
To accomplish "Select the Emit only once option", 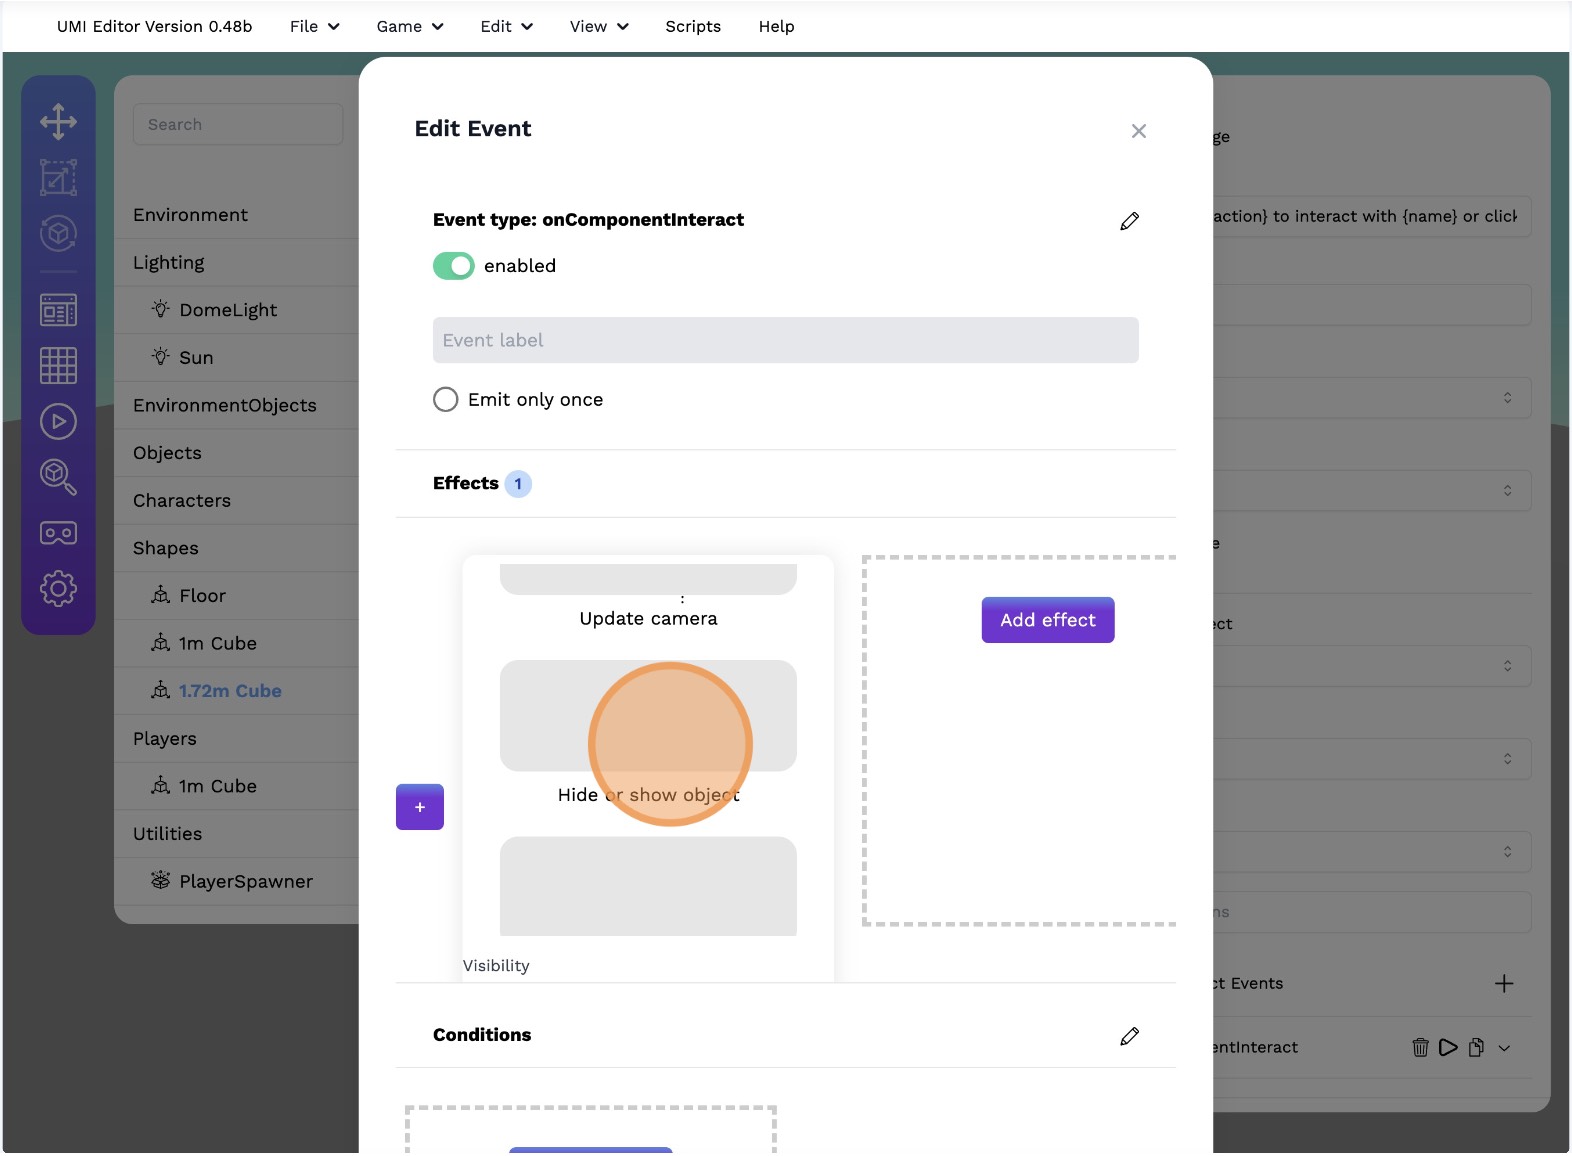I will 446,400.
